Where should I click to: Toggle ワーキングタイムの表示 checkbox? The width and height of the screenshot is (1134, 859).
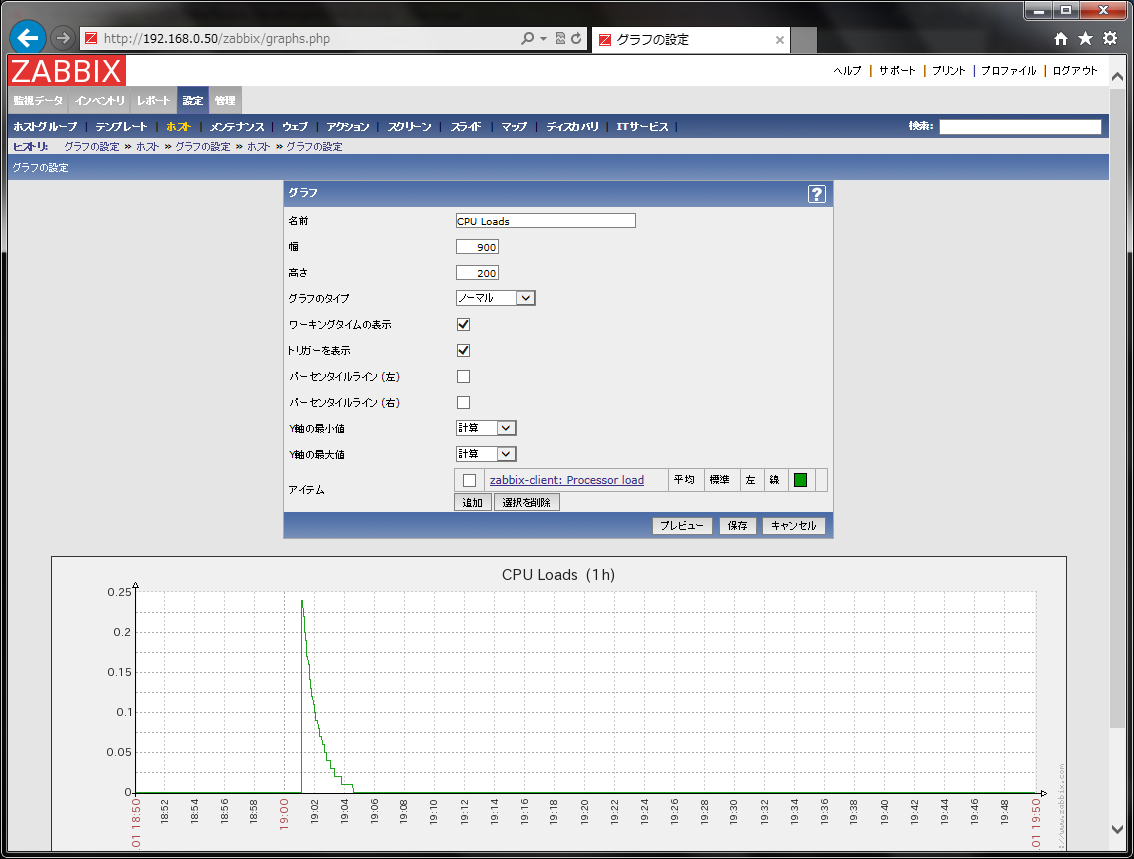464,325
